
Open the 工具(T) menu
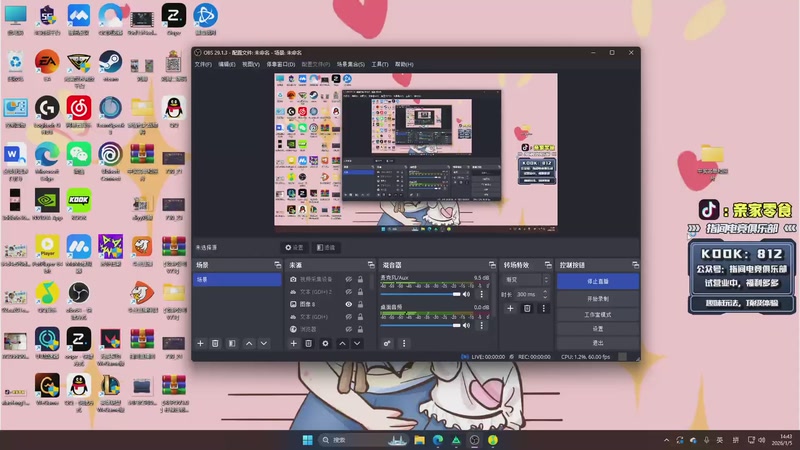point(380,64)
